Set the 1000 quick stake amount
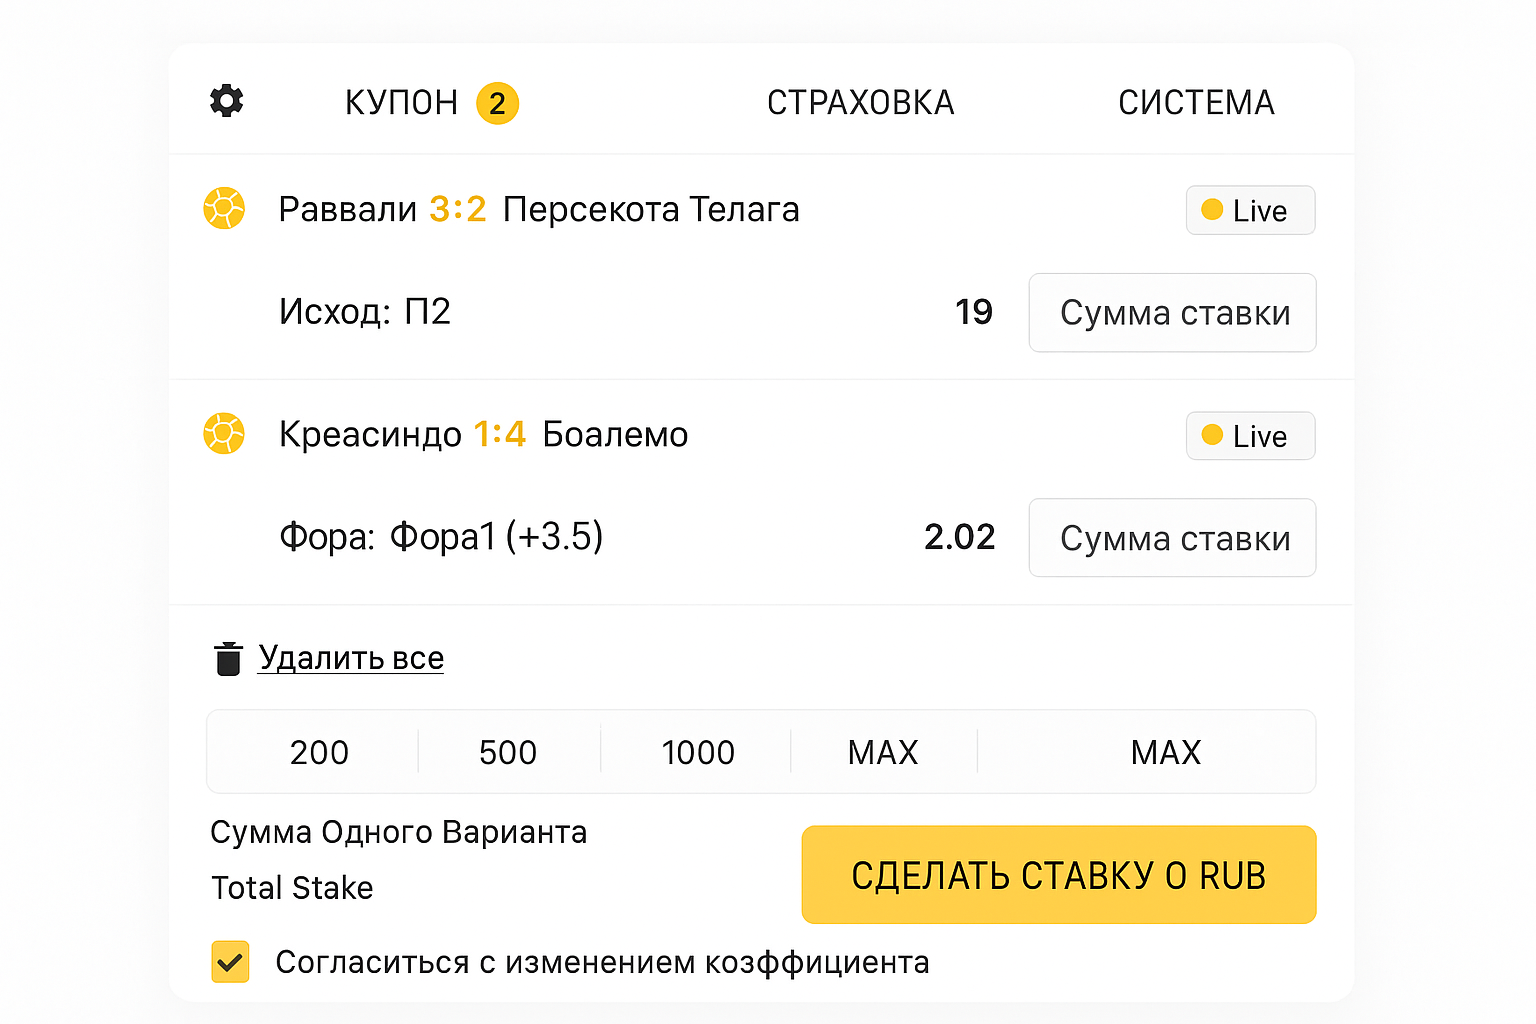The height and width of the screenshot is (1024, 1536). click(698, 752)
